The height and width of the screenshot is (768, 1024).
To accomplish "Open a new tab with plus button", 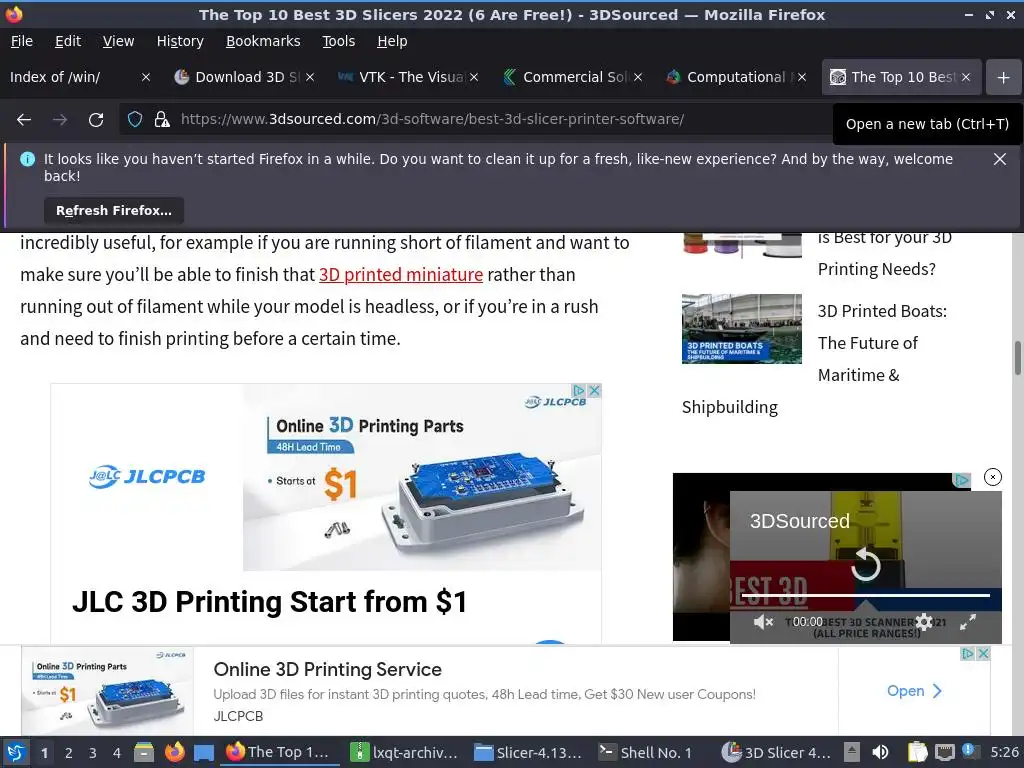I will coord(1004,78).
